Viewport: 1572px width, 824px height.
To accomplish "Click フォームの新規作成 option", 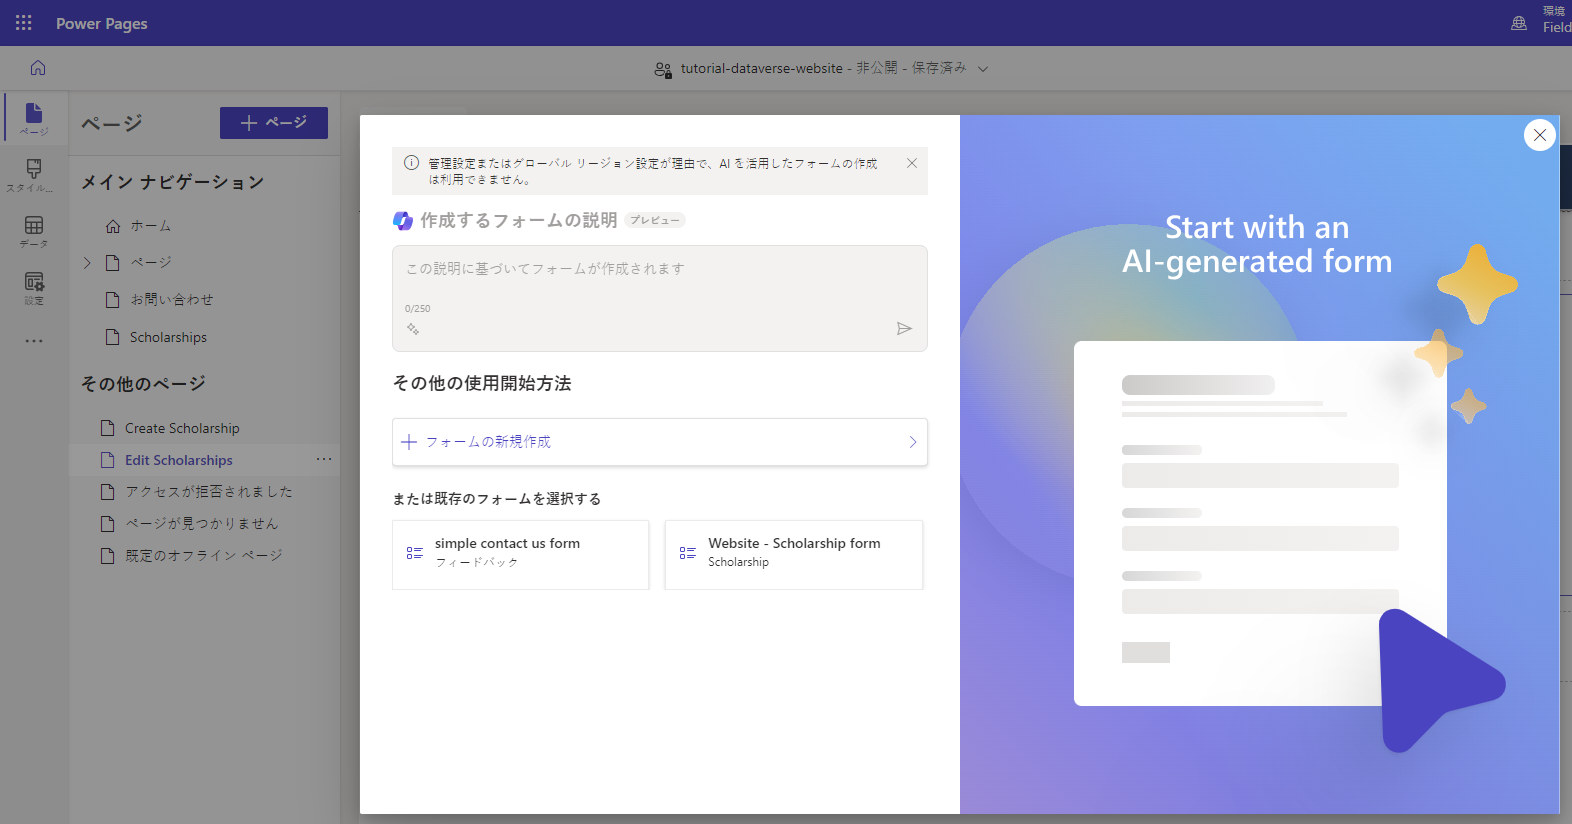I will pos(660,442).
